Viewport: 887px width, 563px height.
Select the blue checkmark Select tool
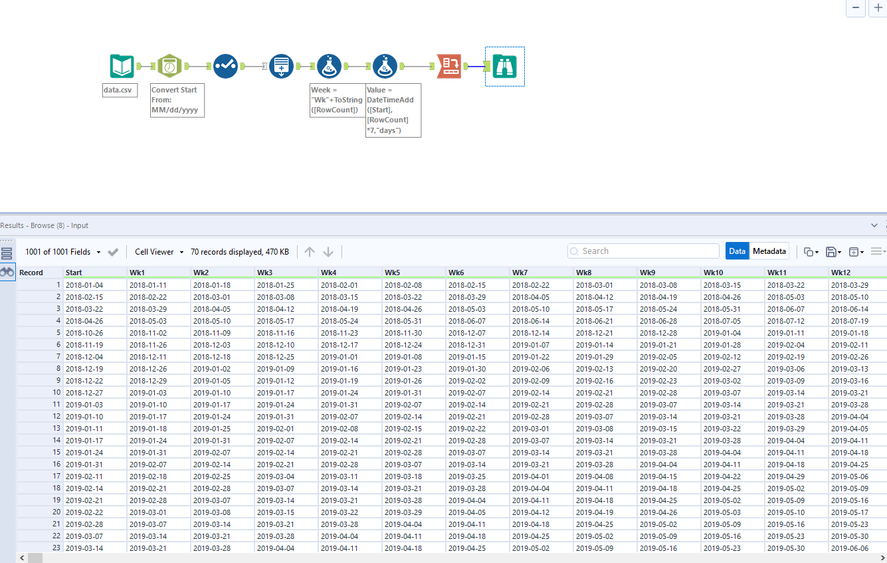[x=225, y=66]
